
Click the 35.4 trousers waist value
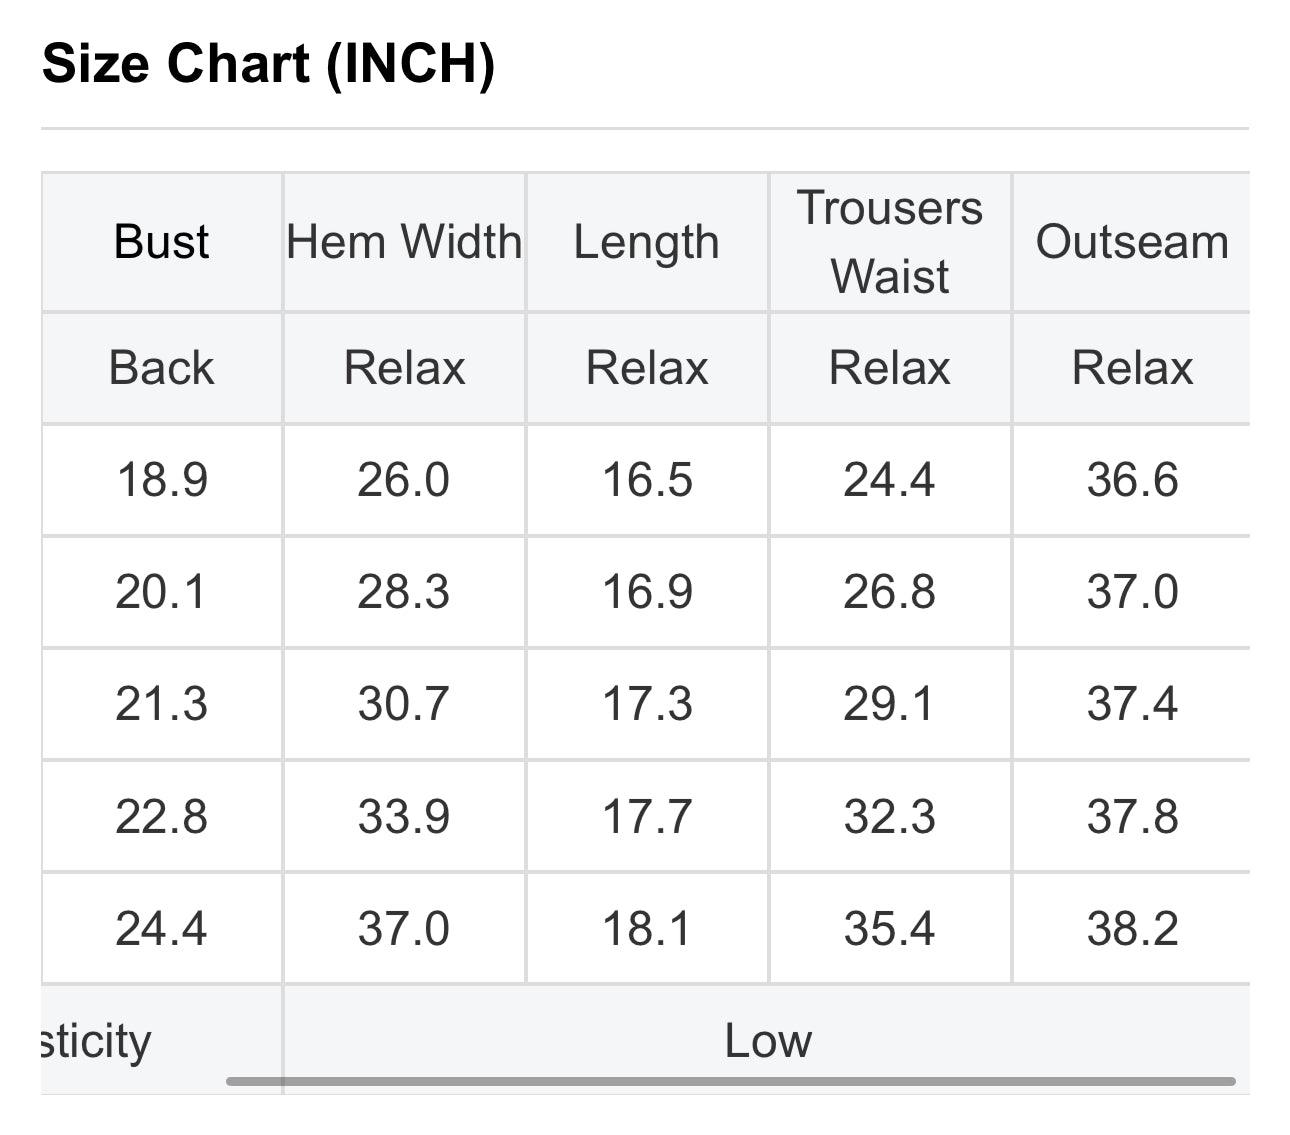point(890,929)
